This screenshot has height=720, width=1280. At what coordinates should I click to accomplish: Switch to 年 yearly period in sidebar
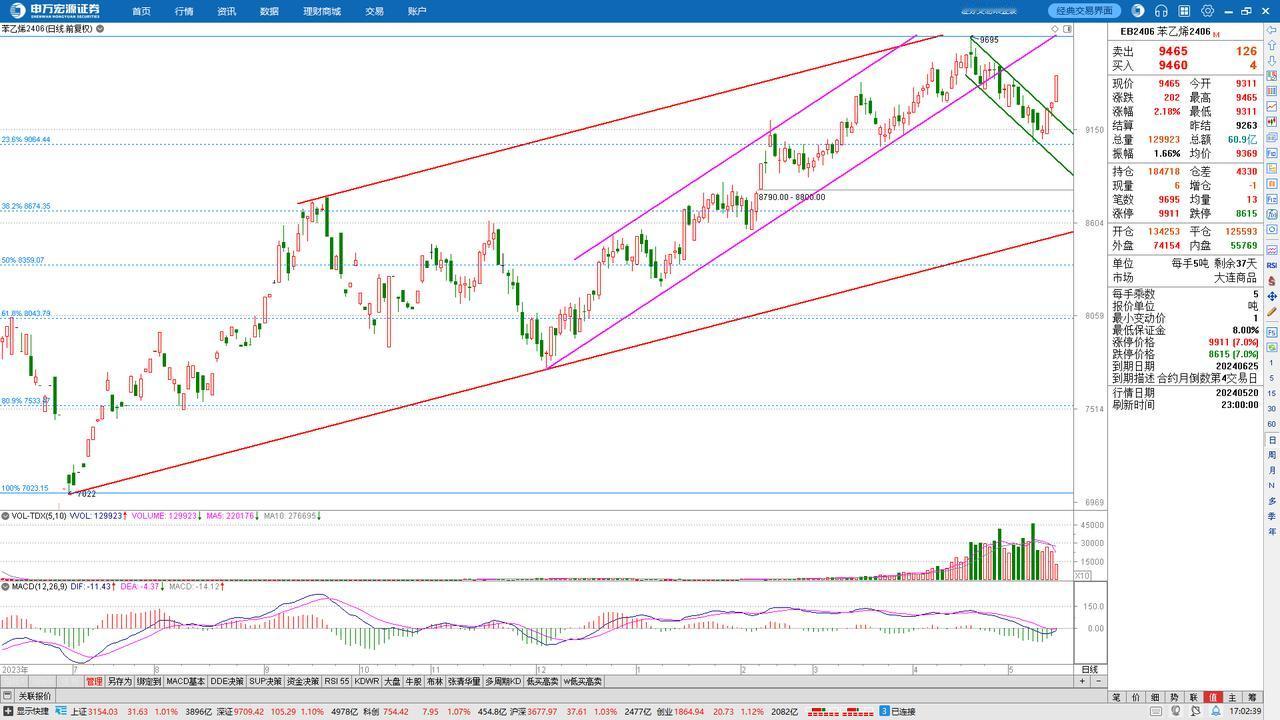pos(1272,531)
